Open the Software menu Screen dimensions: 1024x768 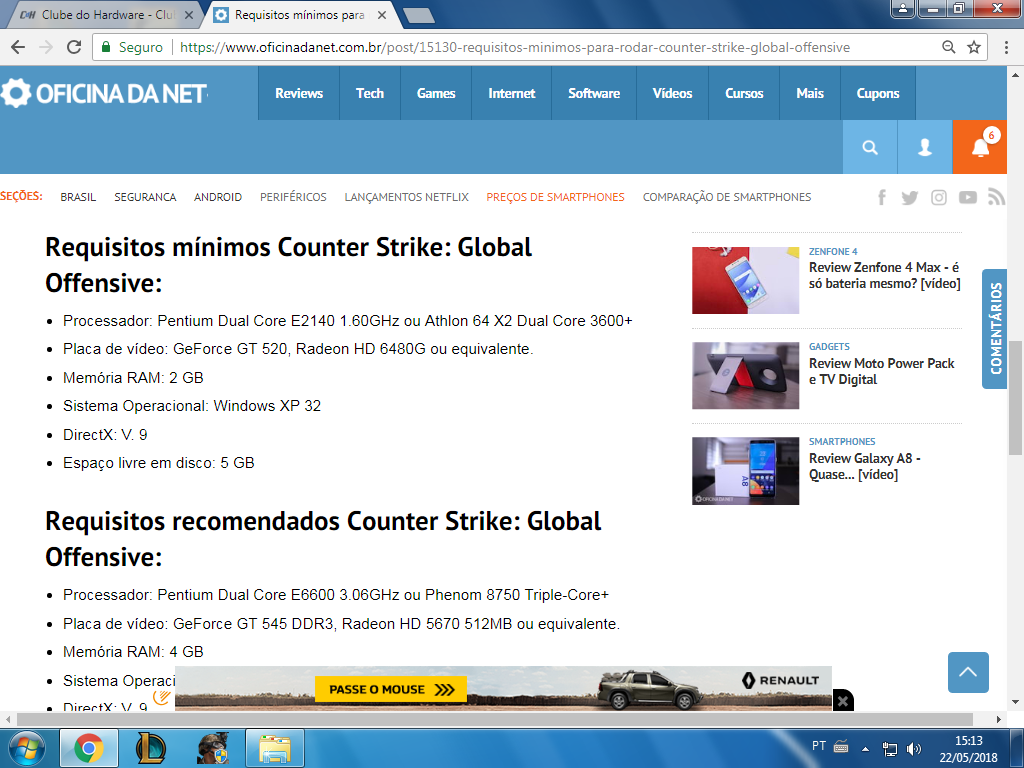[x=594, y=93]
